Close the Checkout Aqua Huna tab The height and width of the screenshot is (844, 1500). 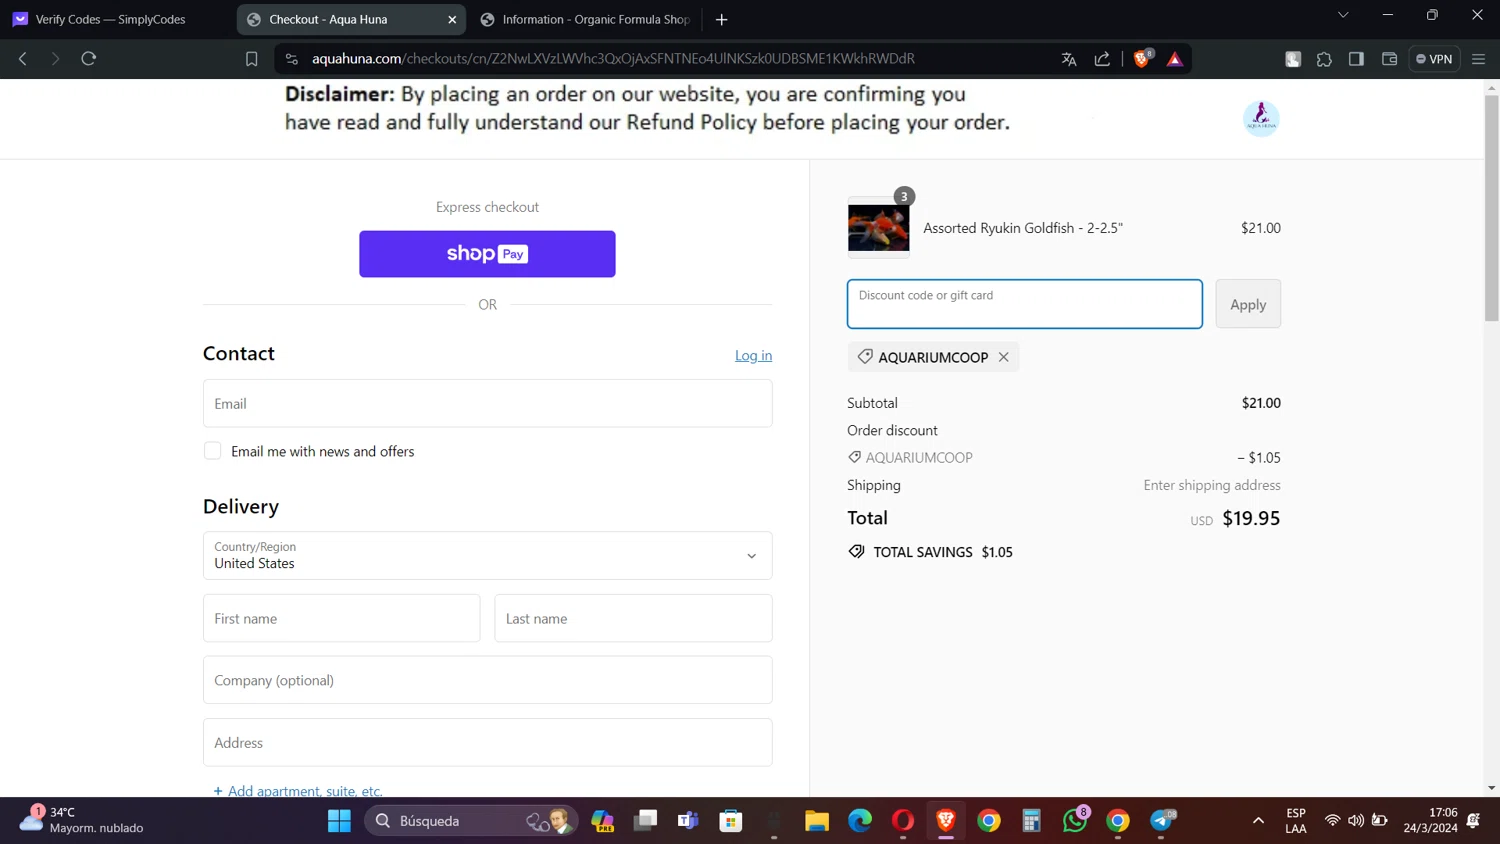452,19
